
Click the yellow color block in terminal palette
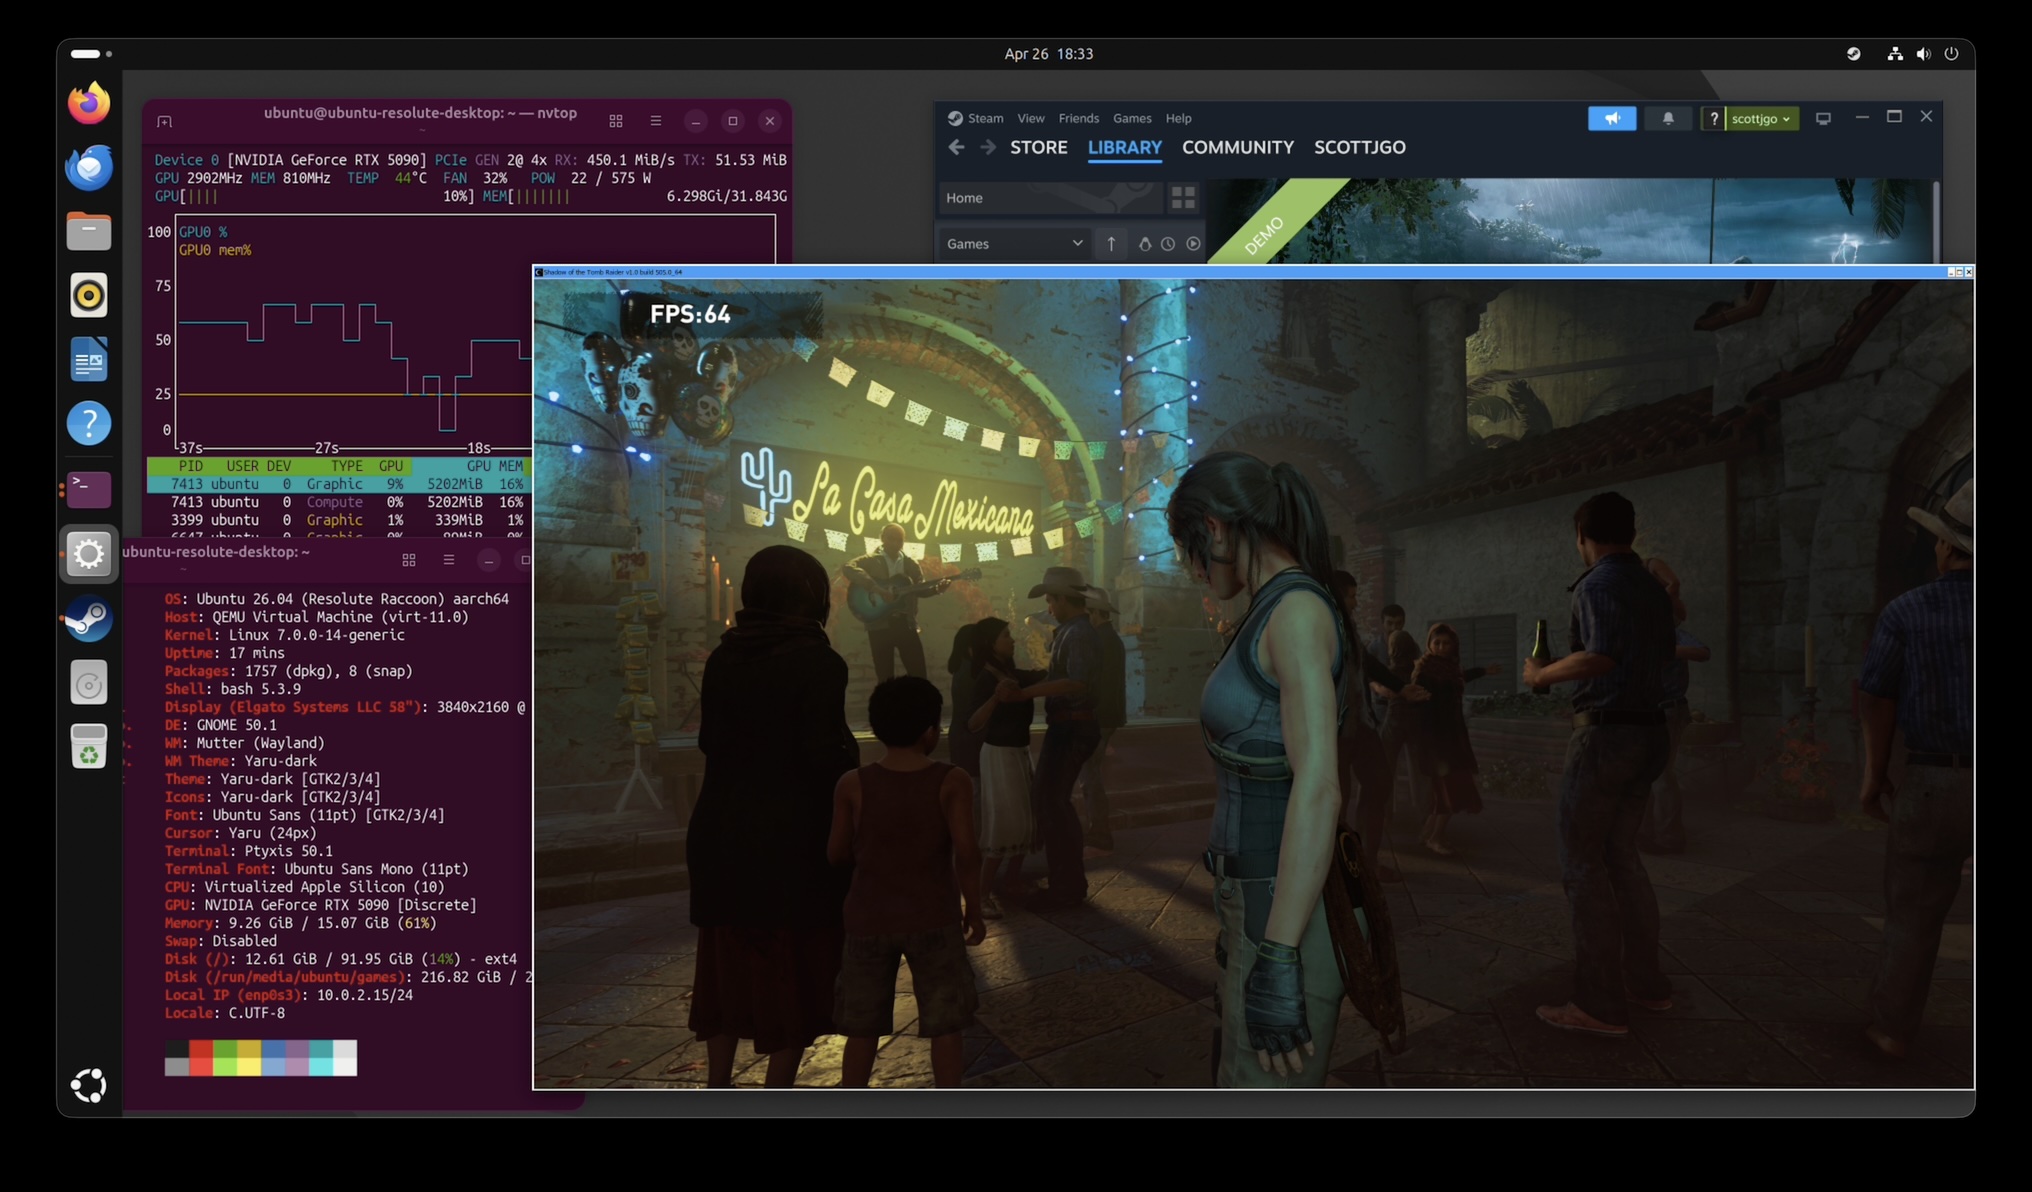pos(249,1057)
